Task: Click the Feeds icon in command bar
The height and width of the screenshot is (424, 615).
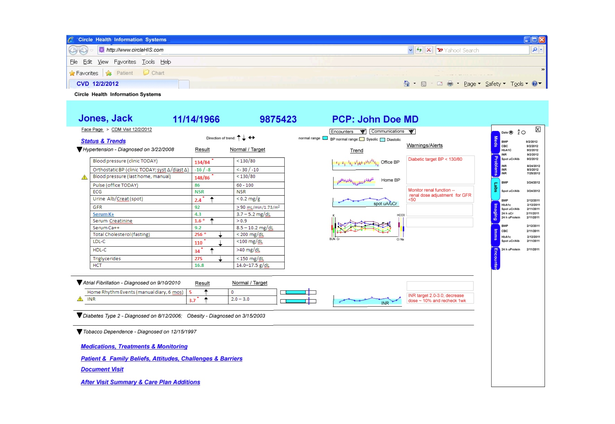Action: click(x=424, y=84)
